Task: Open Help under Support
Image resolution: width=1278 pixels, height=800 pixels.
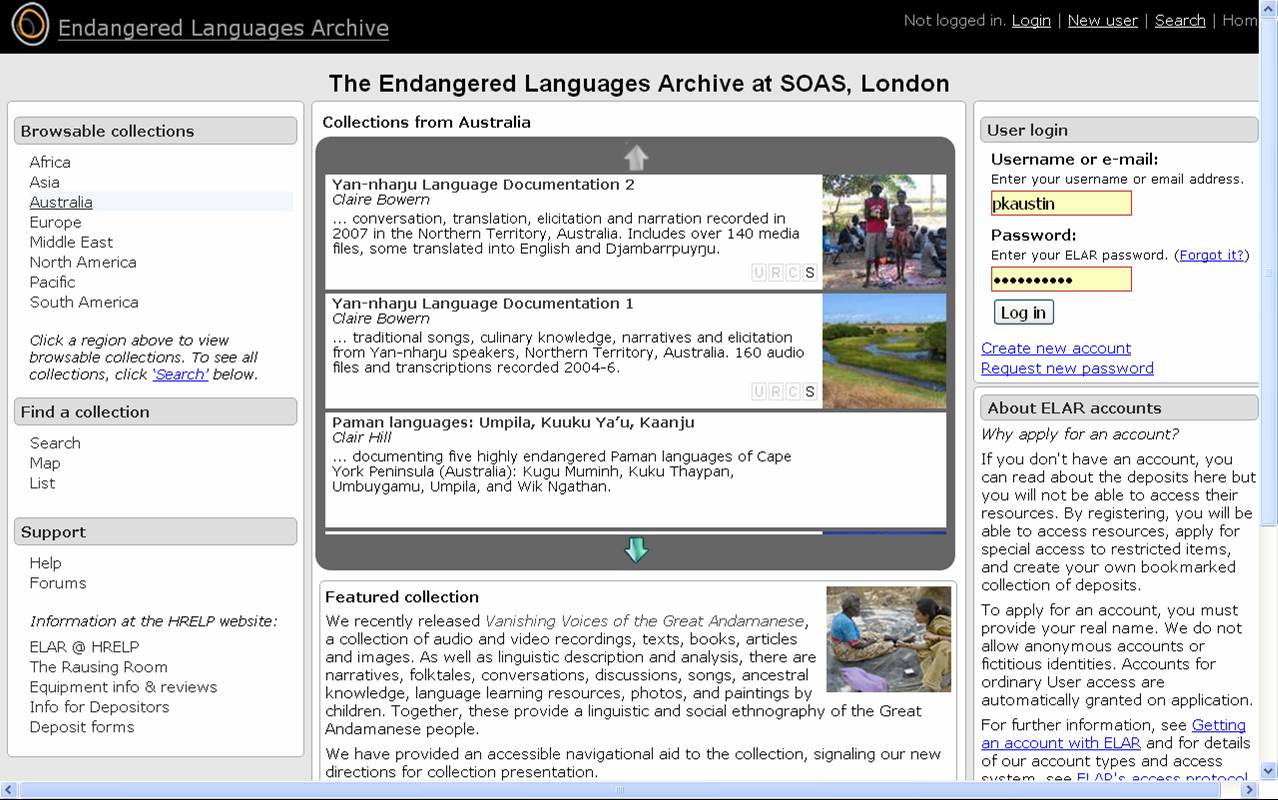Action: pos(45,563)
